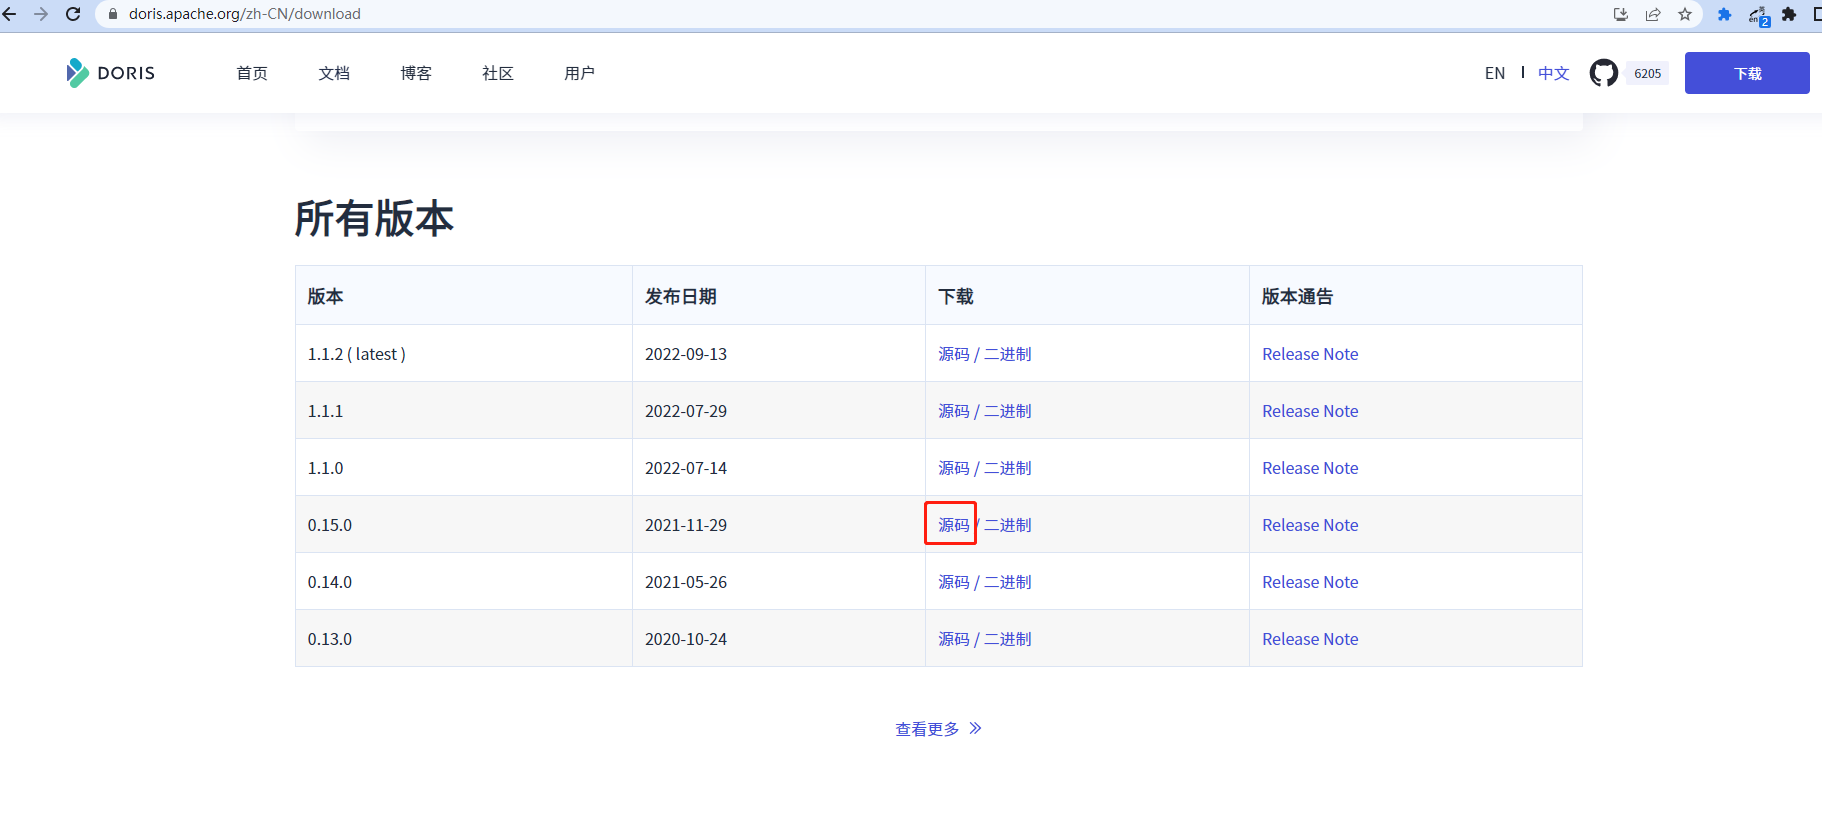Download 二进制 for version 1.1.1
Screen dimensions: 1822x816
[x=1008, y=411]
